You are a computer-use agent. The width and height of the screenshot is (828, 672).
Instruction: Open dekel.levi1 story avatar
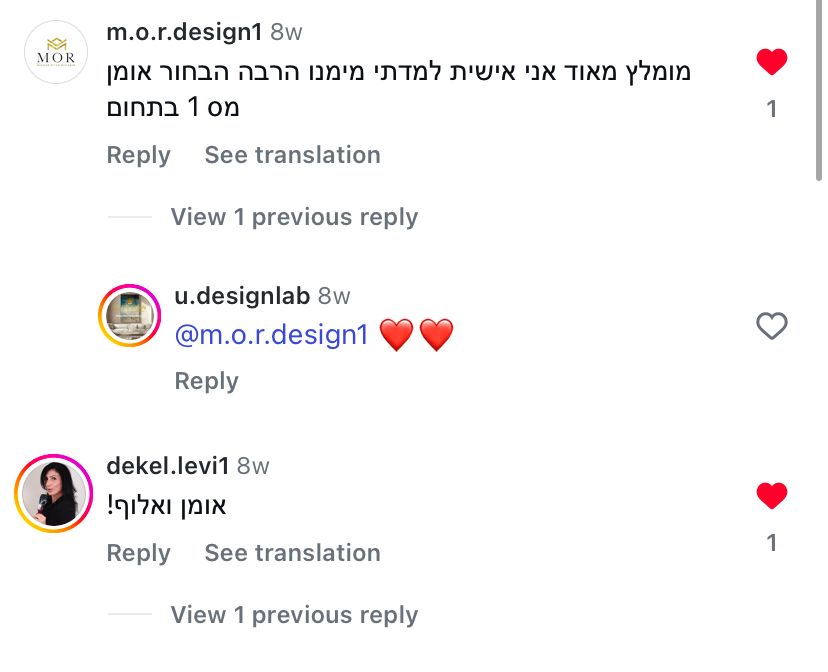53,492
